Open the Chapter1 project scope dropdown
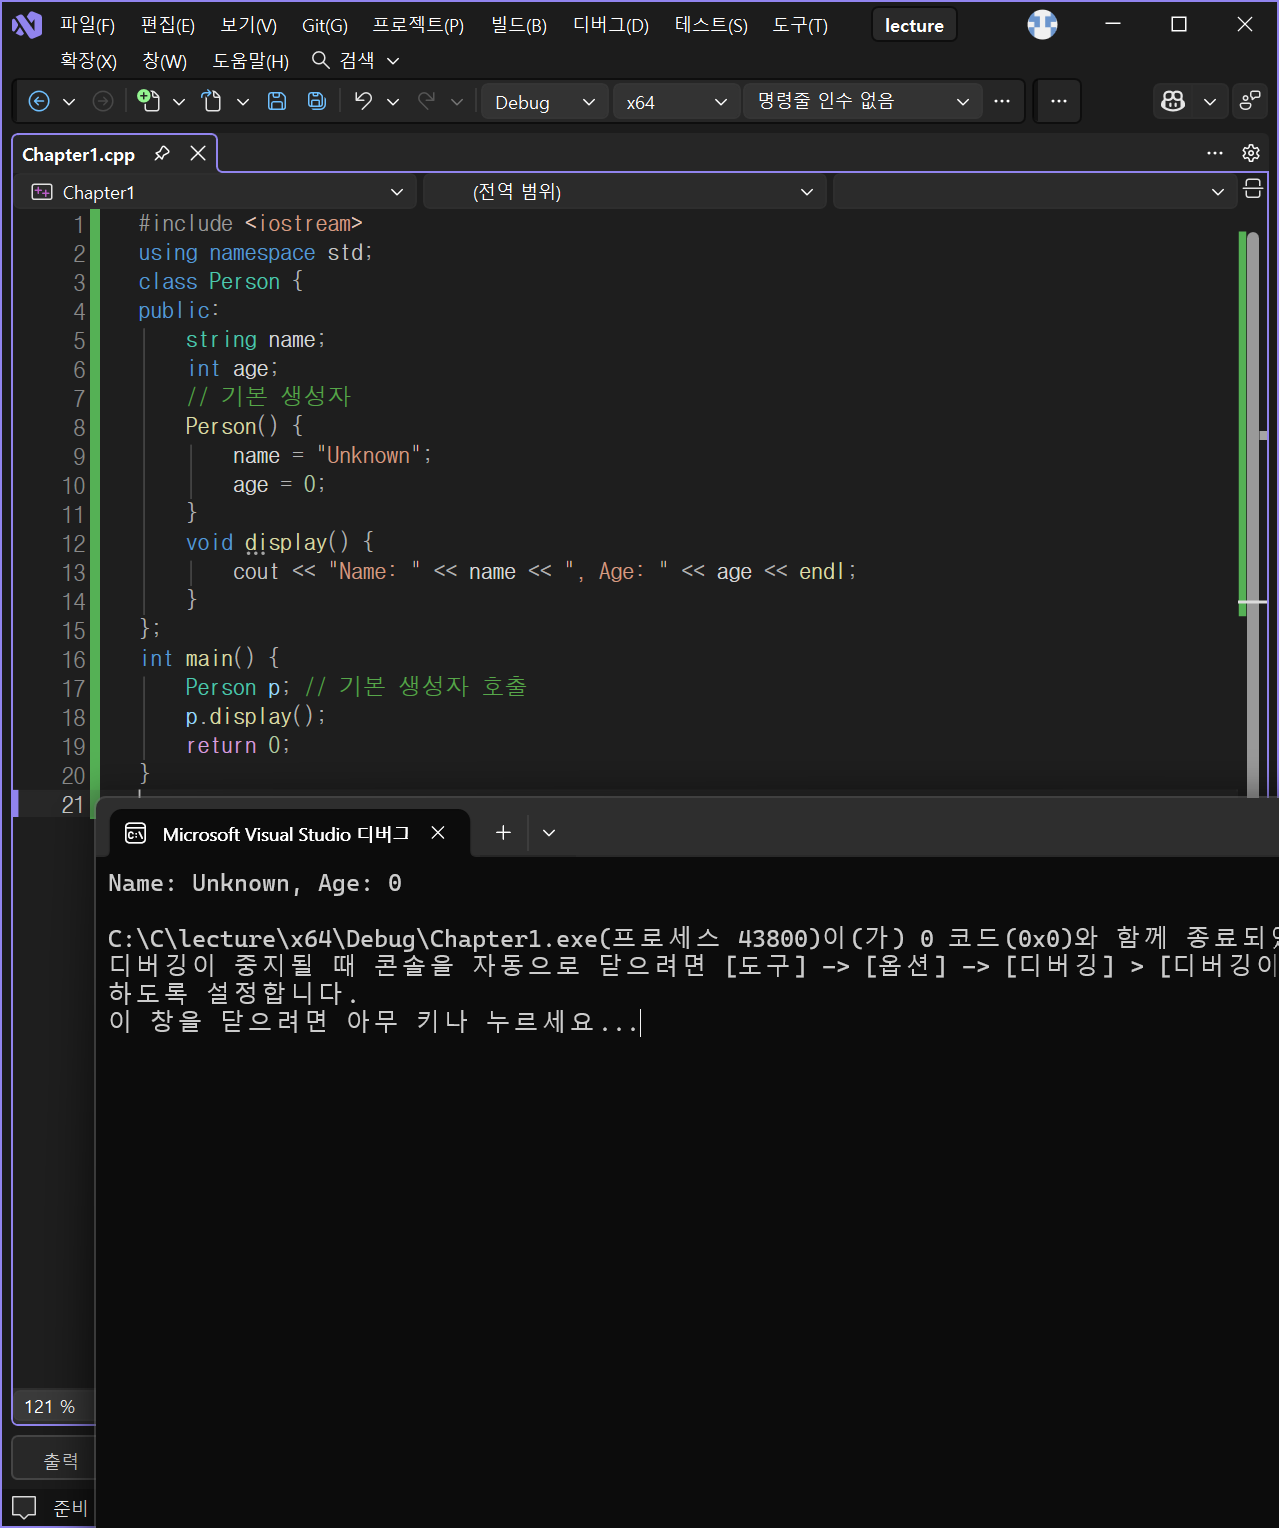The width and height of the screenshot is (1279, 1528). tap(216, 192)
